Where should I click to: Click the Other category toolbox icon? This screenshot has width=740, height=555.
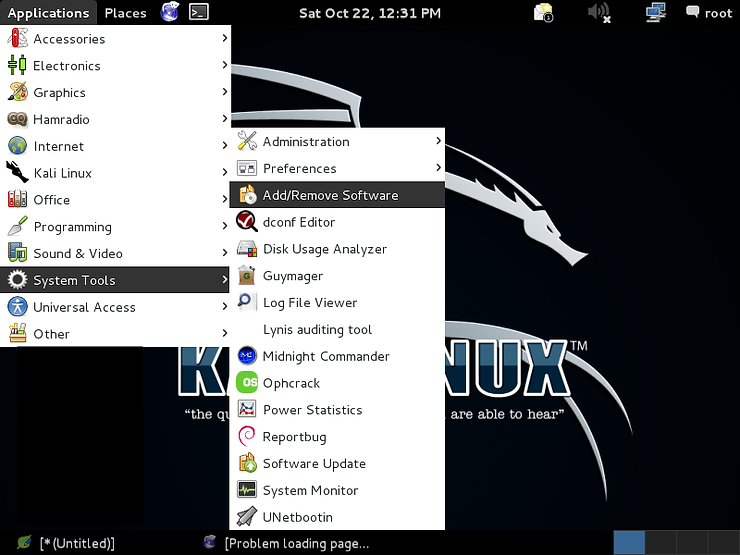pyautogui.click(x=17, y=333)
